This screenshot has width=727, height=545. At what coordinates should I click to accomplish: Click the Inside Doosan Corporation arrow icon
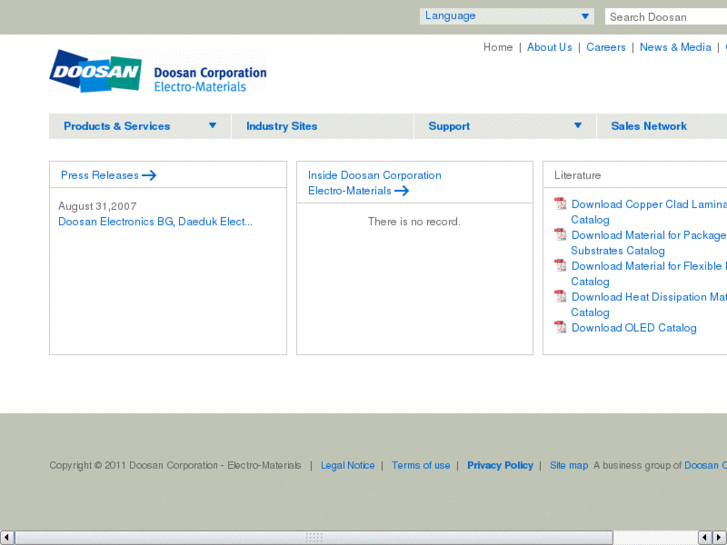(402, 191)
